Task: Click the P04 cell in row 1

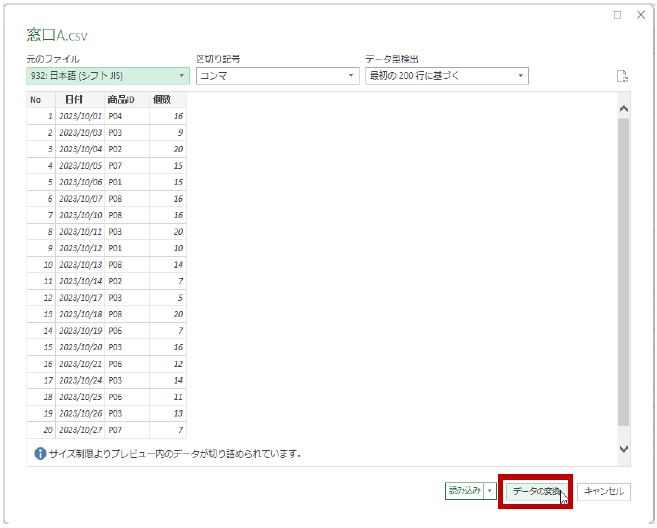Action: [115, 116]
